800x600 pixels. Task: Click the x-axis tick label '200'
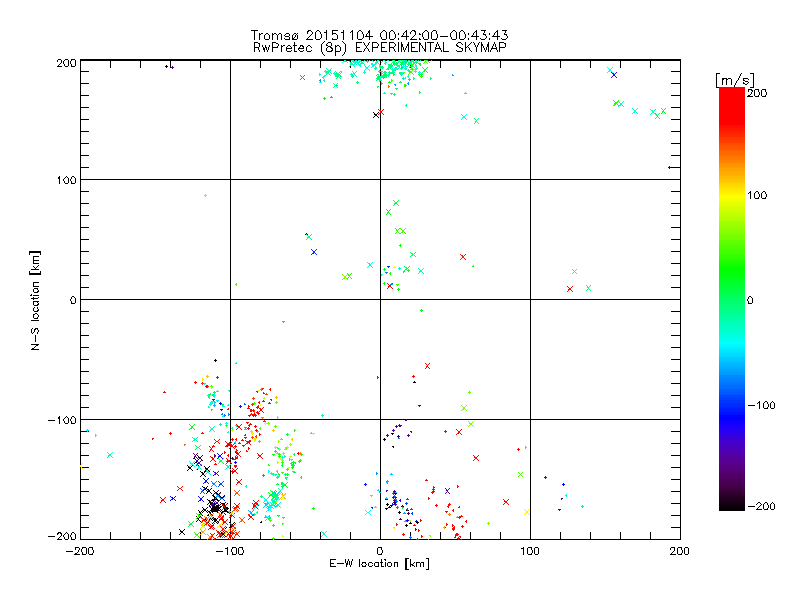coord(680,551)
